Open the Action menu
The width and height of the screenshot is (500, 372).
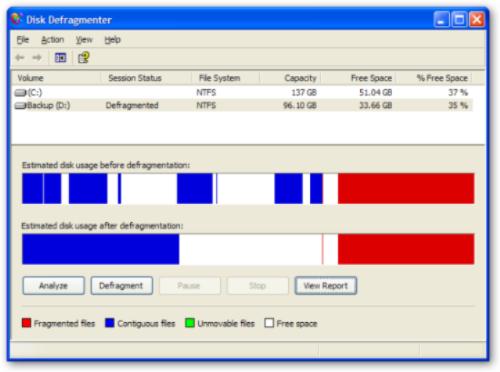pyautogui.click(x=52, y=40)
